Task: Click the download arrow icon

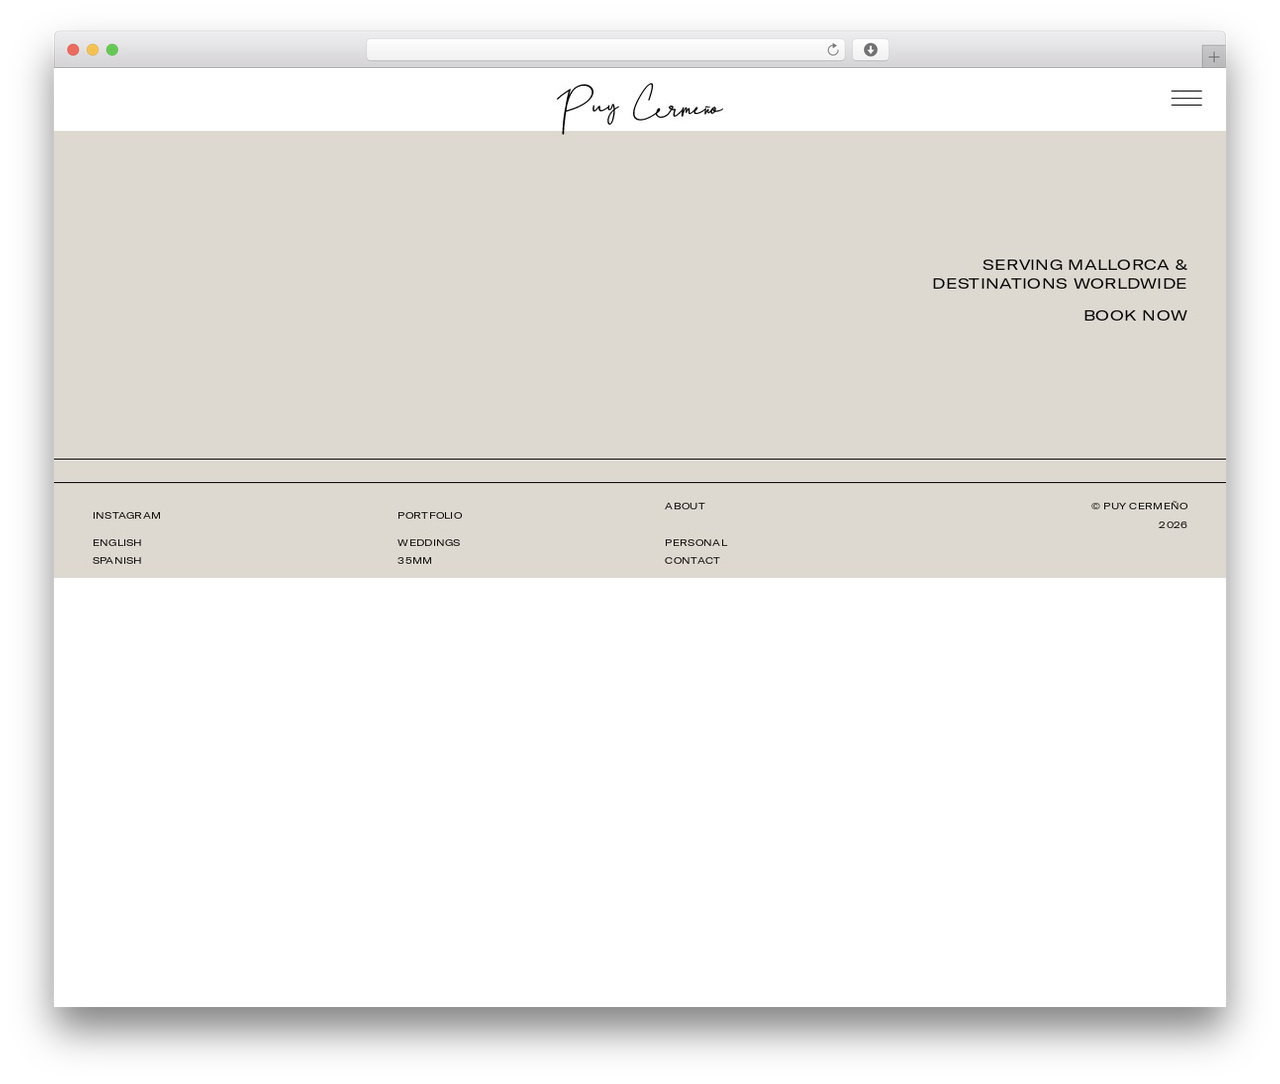Action: point(870,50)
